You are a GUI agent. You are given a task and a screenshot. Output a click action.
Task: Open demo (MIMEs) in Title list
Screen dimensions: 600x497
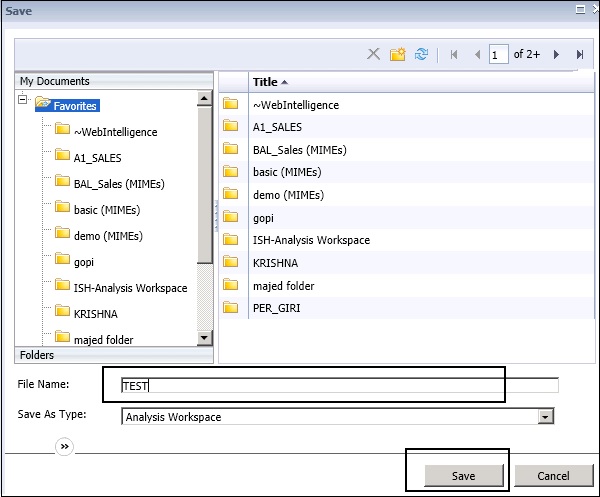click(289, 195)
